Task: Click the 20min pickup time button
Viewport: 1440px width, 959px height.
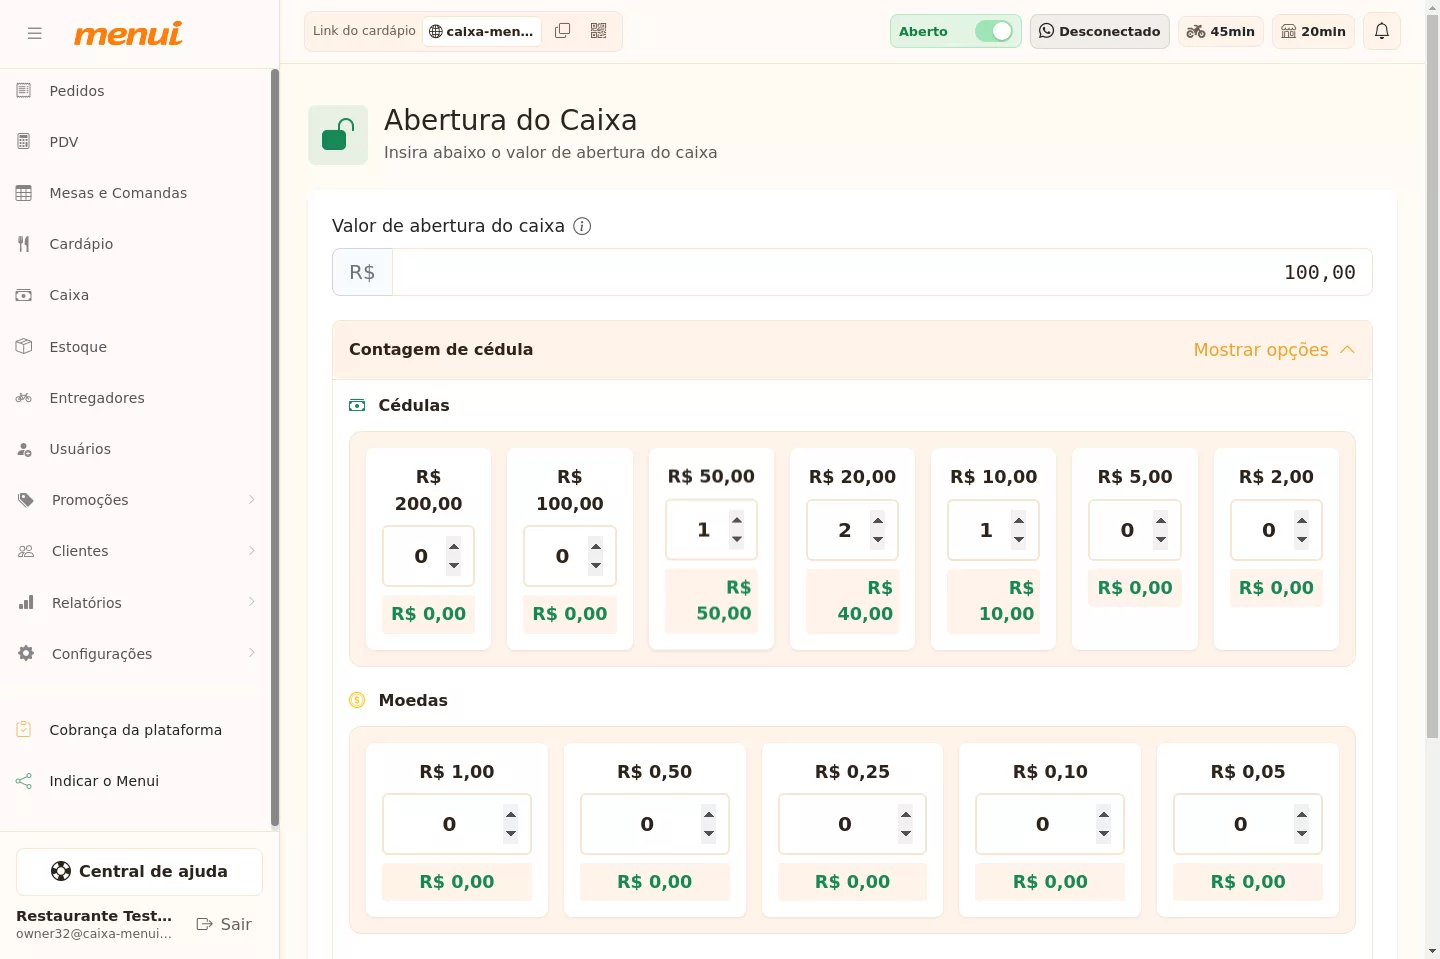Action: 1314,31
